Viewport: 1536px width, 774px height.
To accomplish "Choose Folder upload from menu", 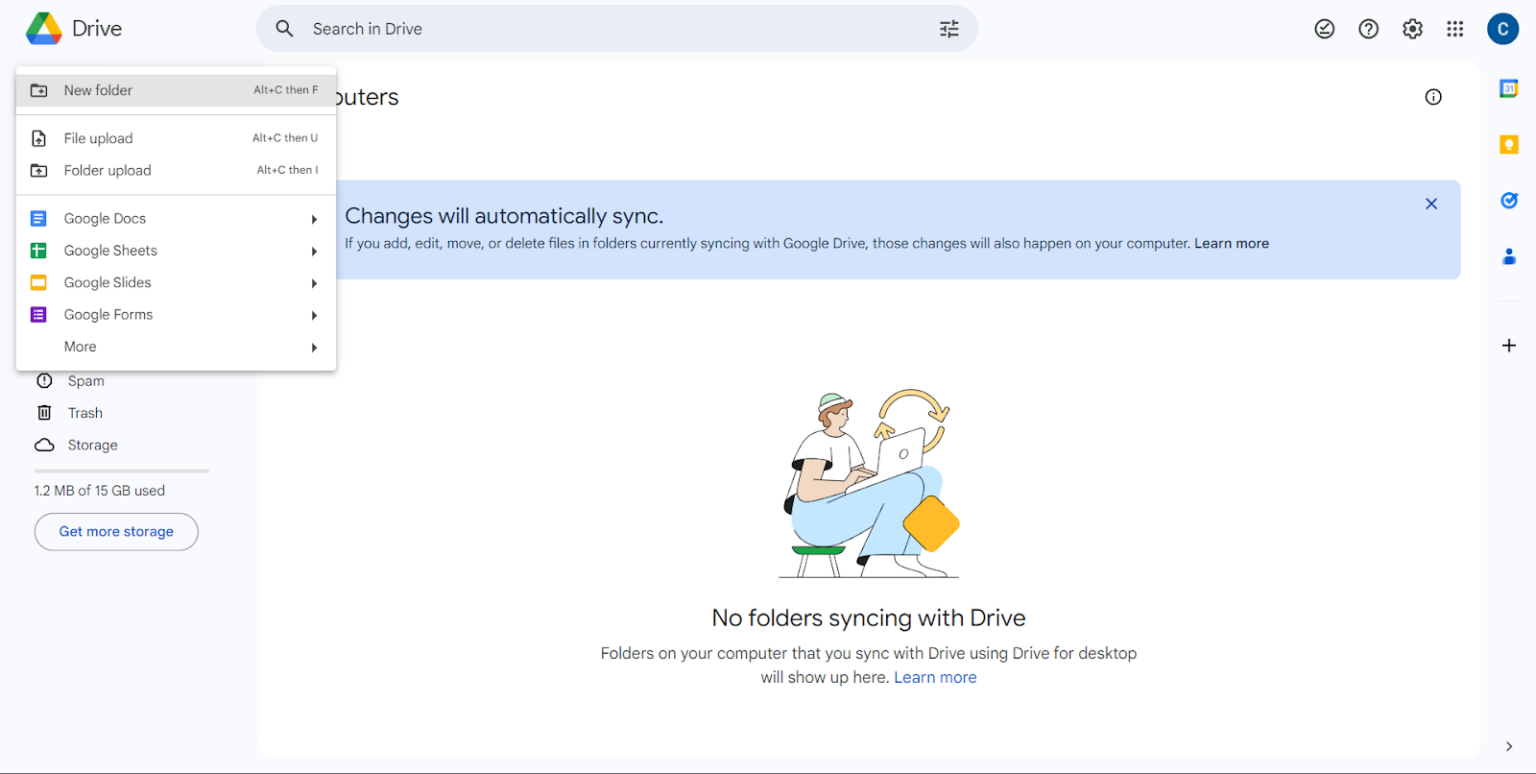I will [x=176, y=170].
